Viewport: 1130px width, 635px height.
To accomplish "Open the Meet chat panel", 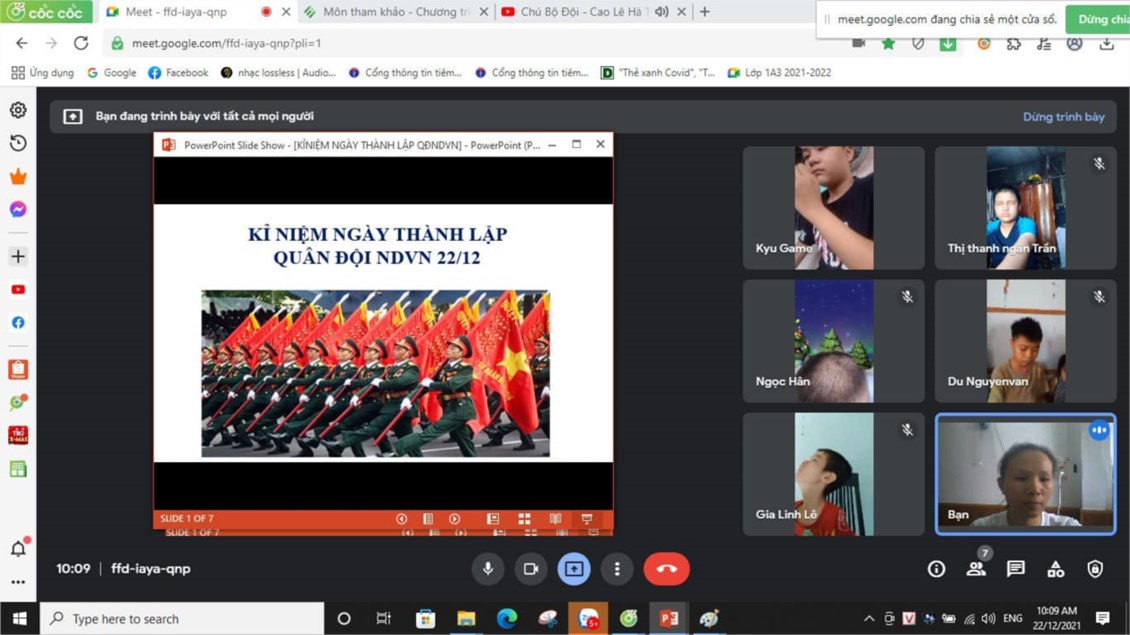I will pyautogui.click(x=1016, y=568).
